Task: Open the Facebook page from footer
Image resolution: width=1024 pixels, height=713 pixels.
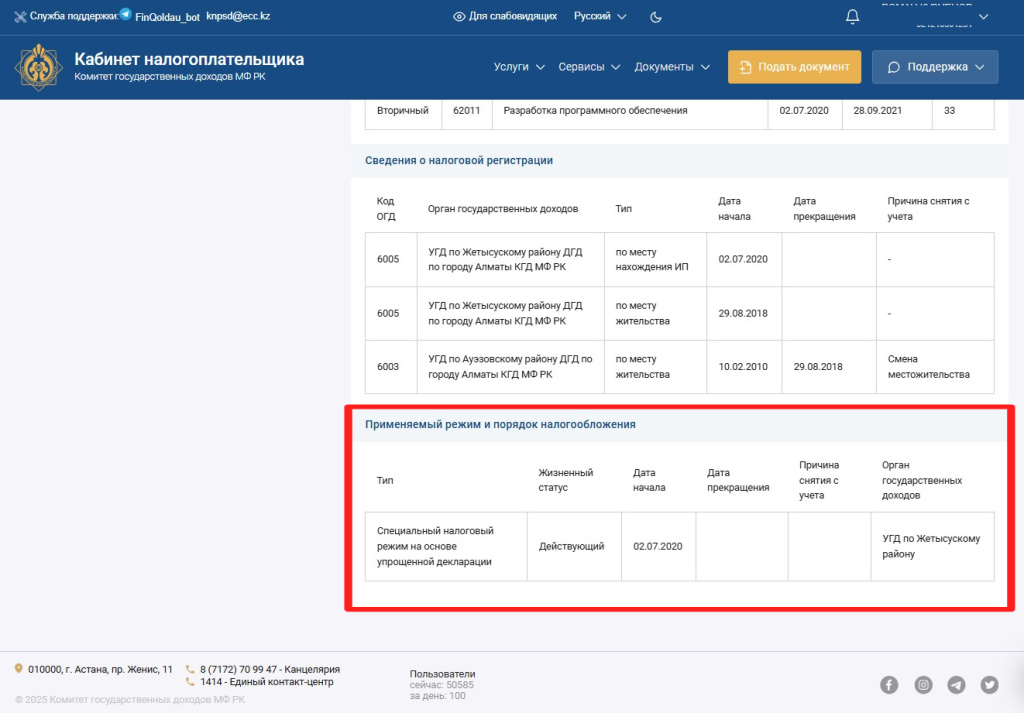Action: click(x=889, y=685)
